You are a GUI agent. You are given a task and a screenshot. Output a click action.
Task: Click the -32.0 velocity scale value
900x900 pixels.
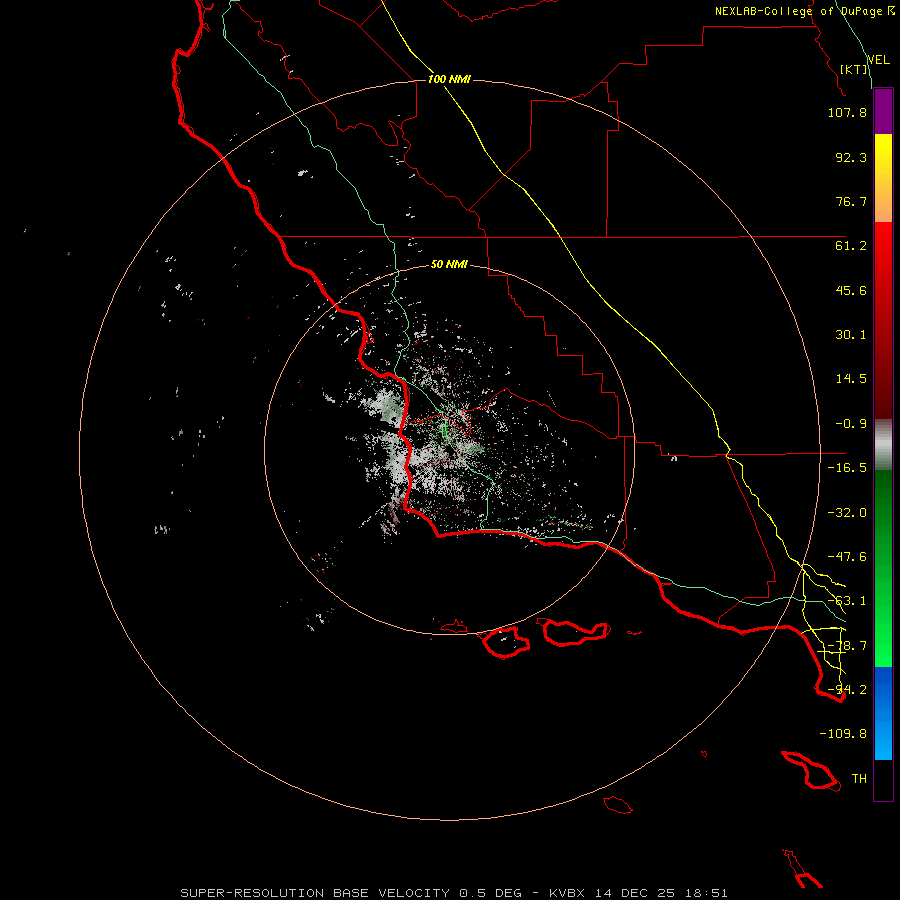pos(847,513)
